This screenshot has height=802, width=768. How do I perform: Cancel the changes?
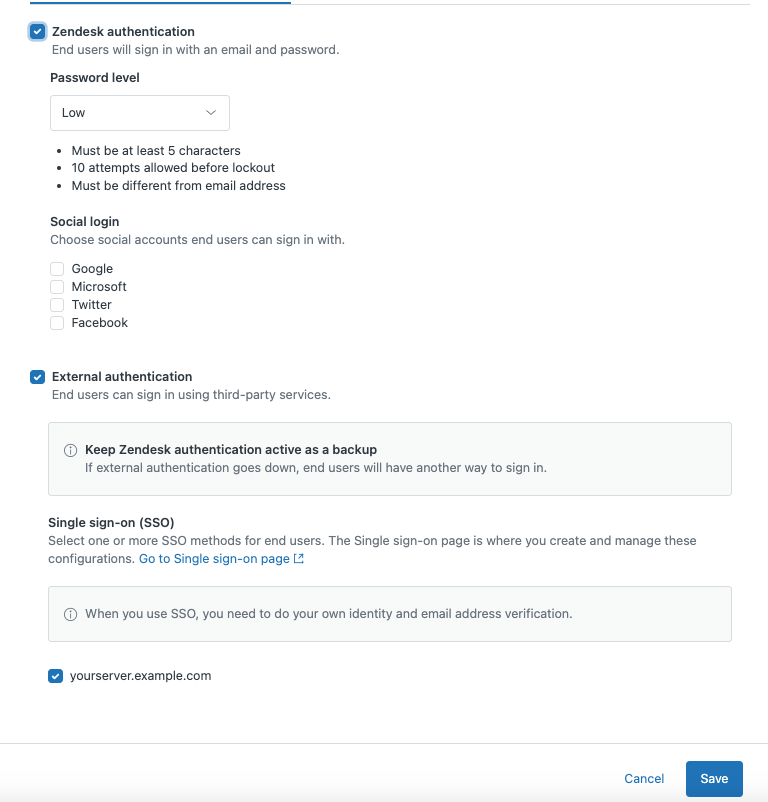tap(643, 779)
